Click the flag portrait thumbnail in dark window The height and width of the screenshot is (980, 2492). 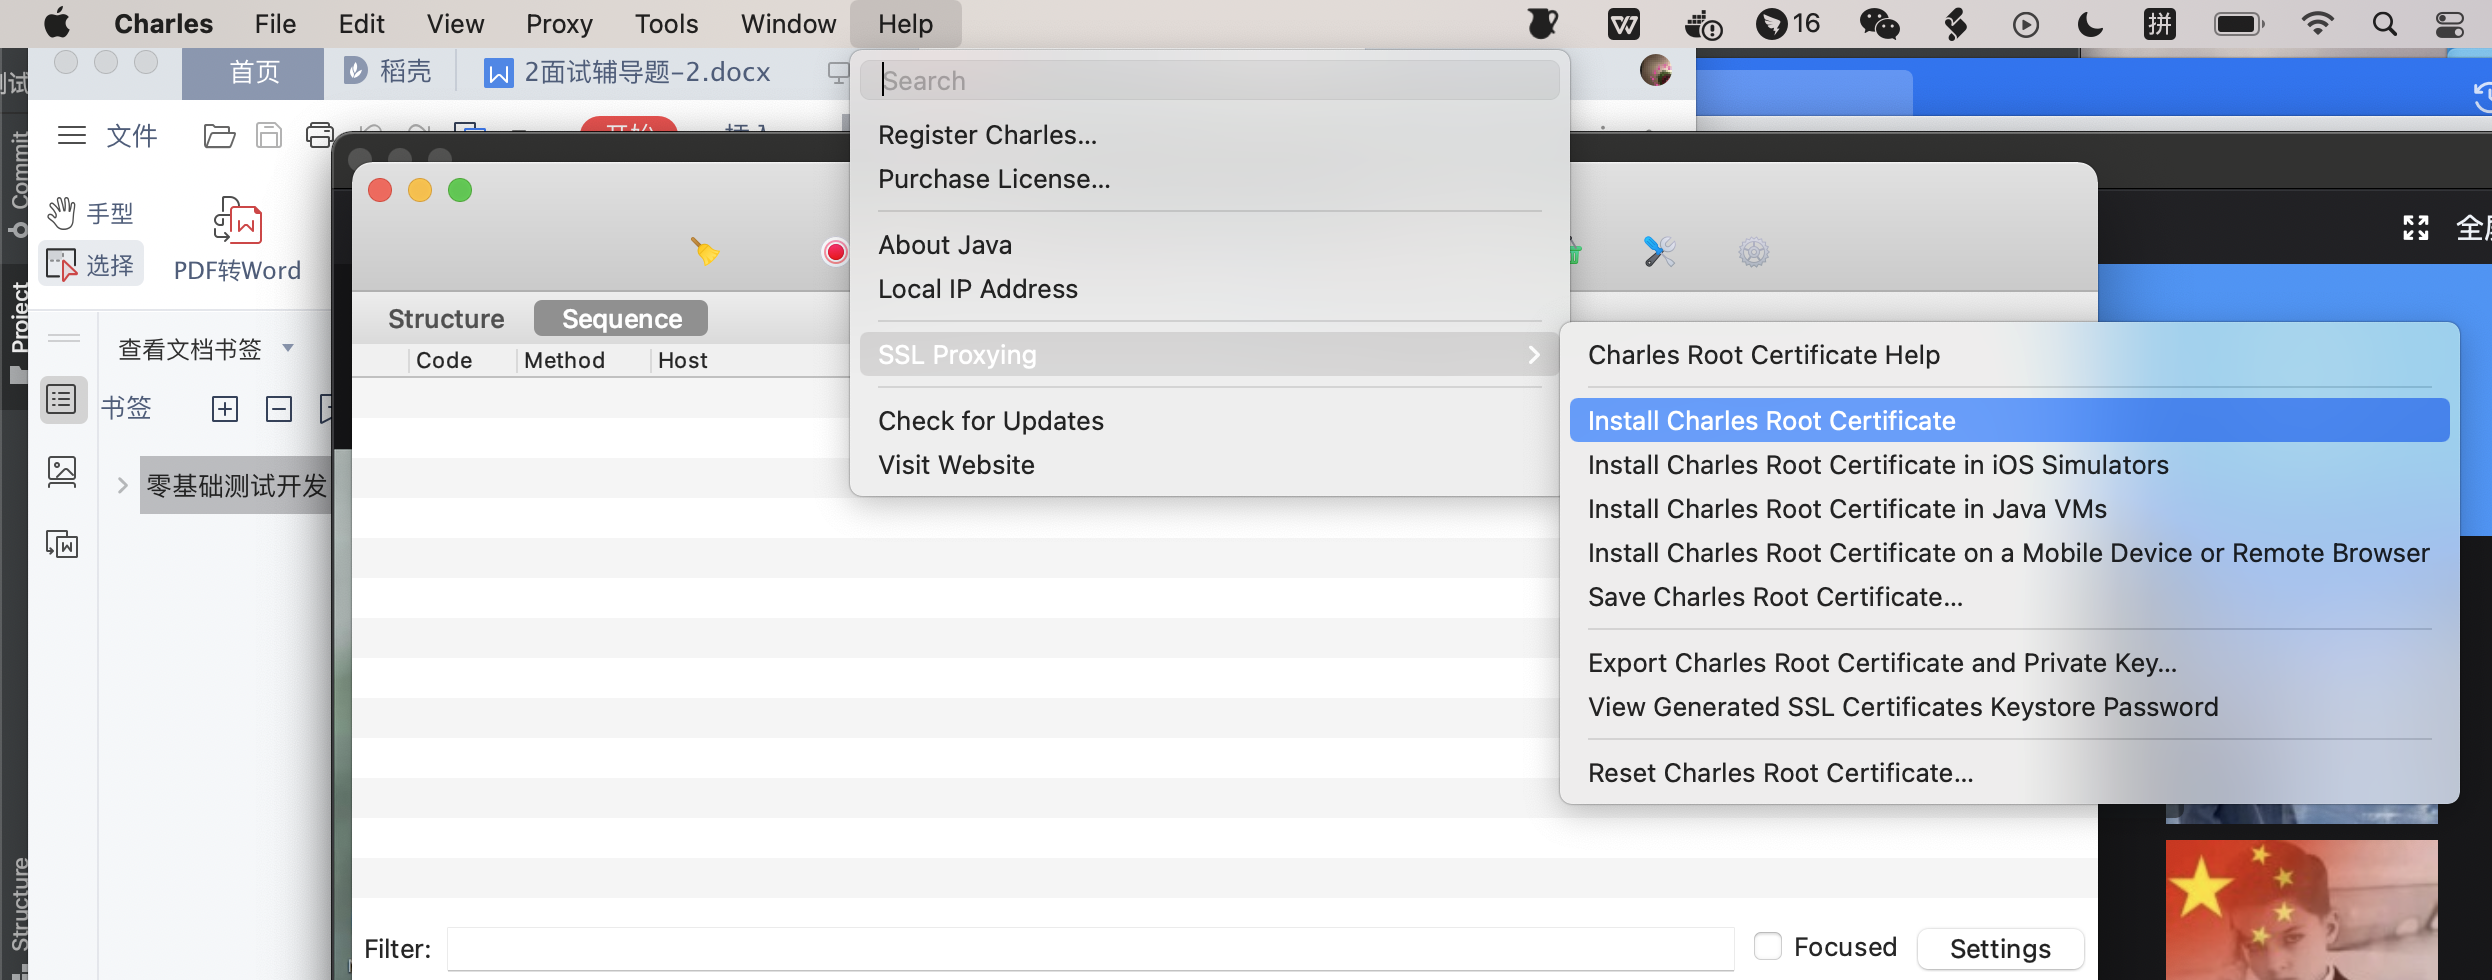click(x=2301, y=910)
